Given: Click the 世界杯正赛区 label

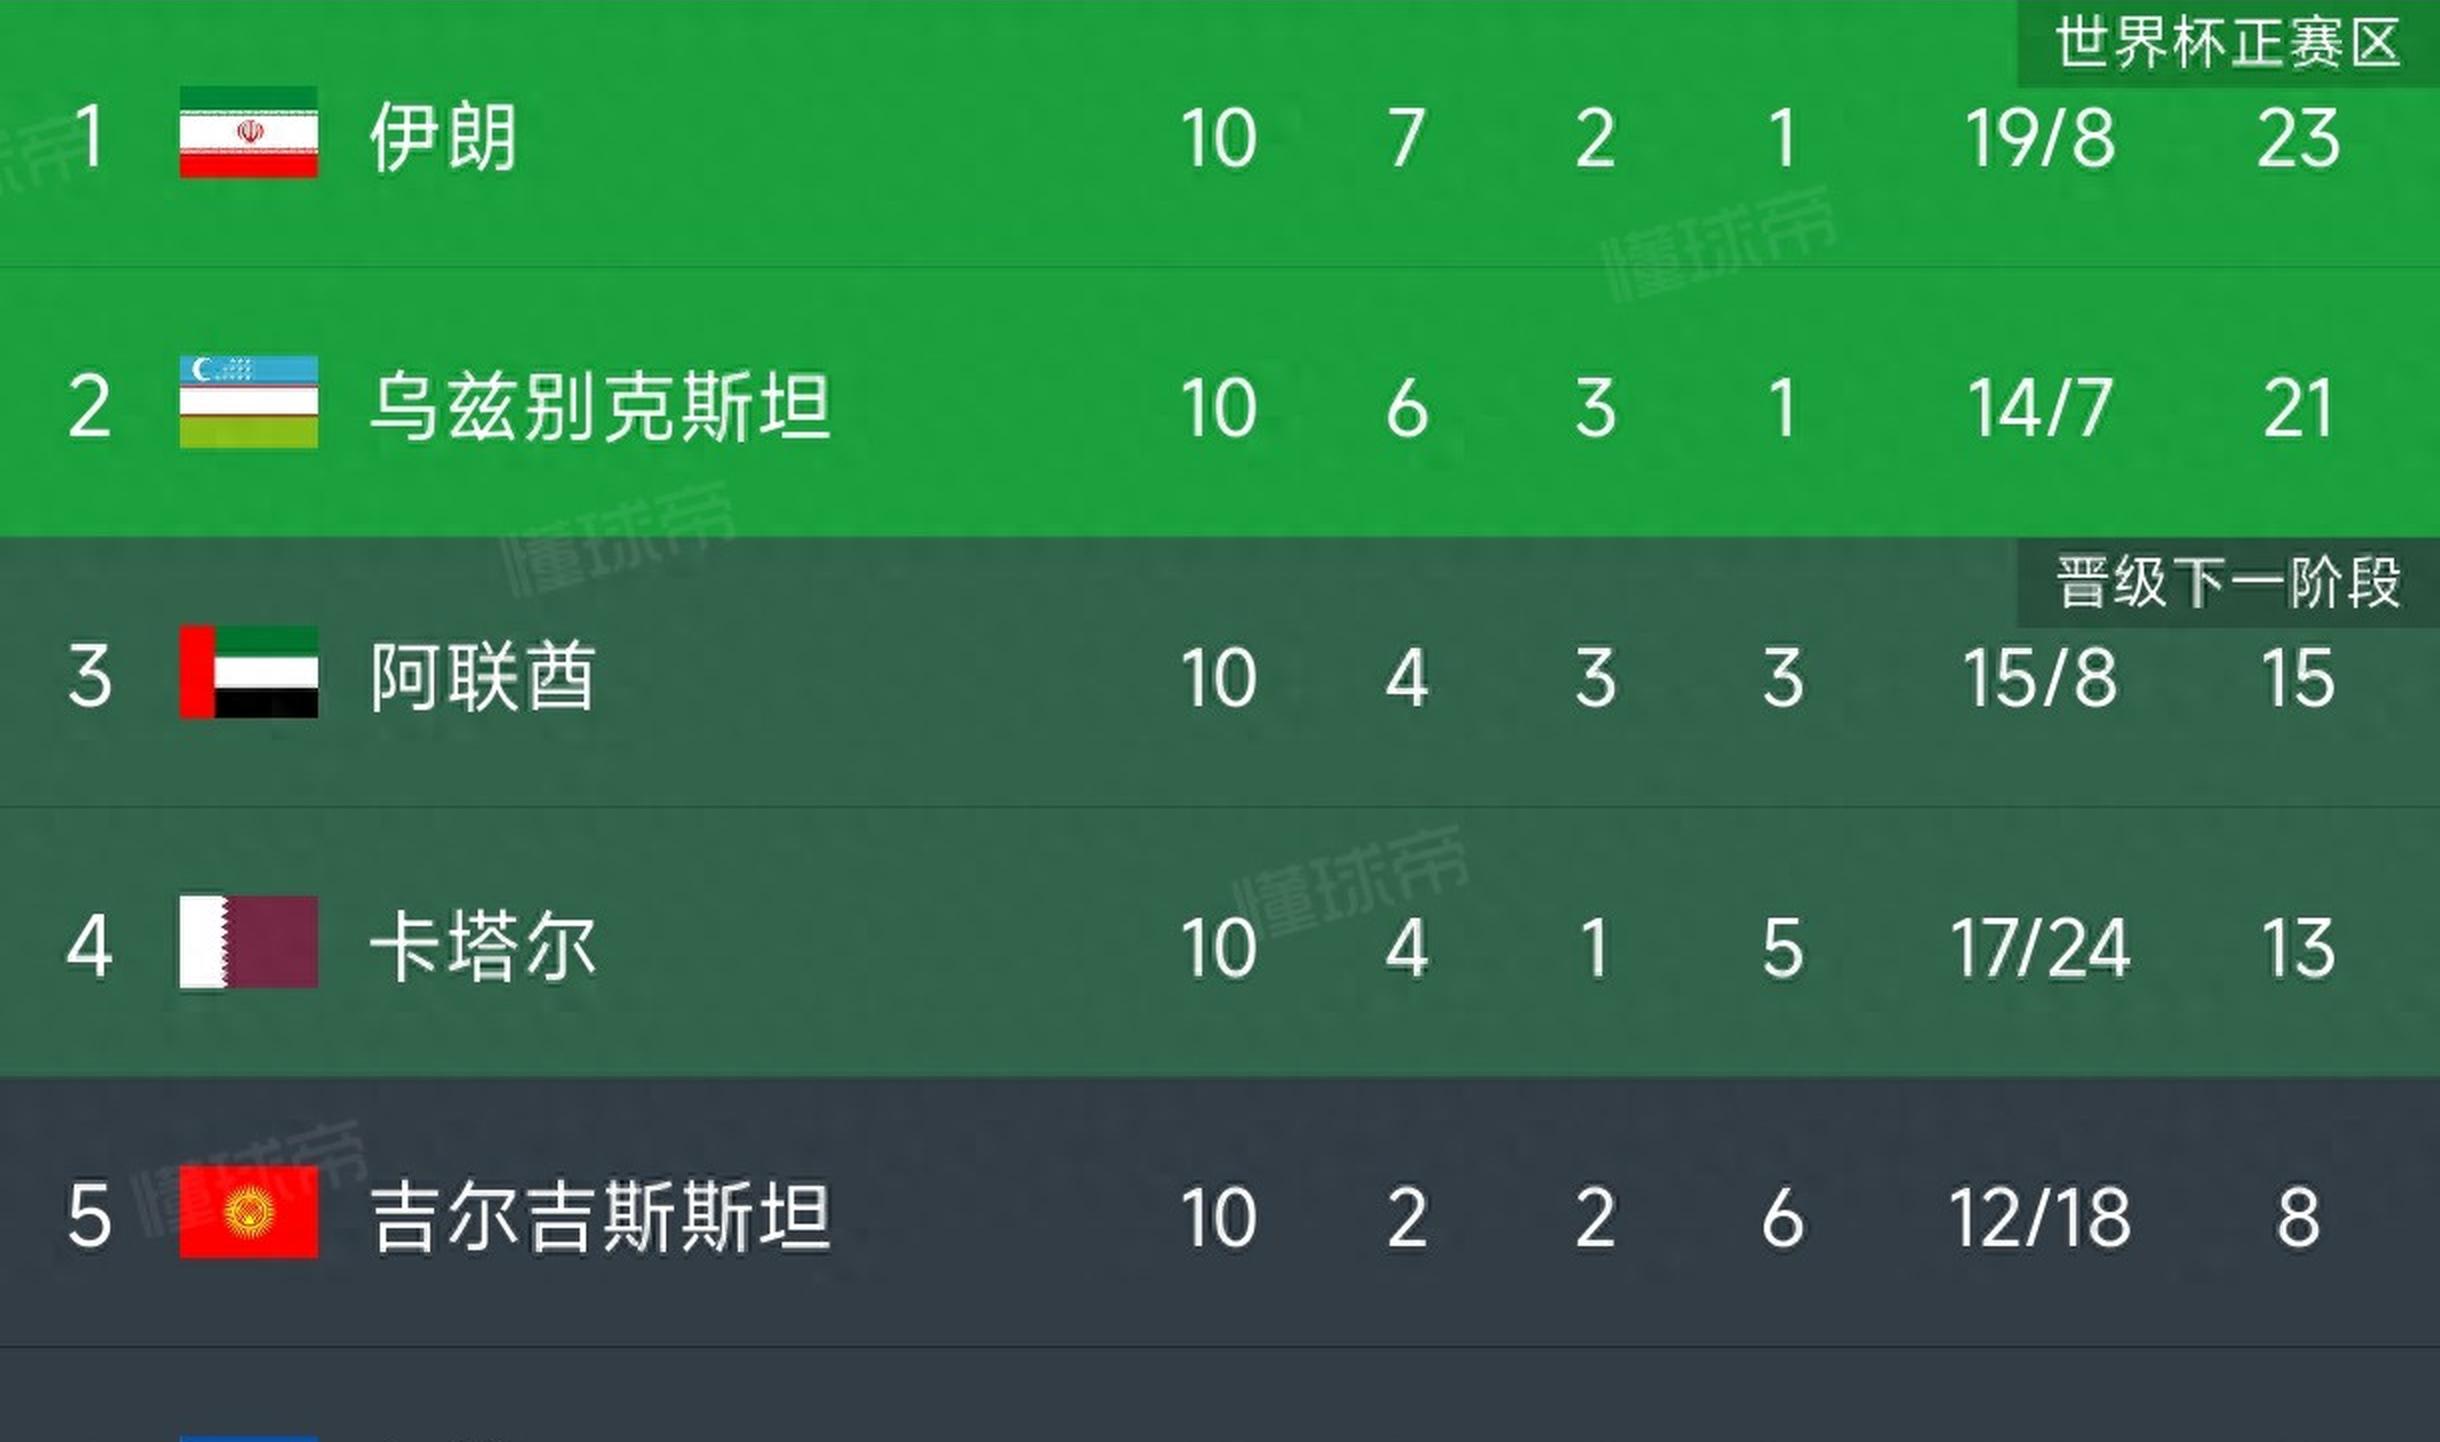Looking at the screenshot, I should (2227, 44).
